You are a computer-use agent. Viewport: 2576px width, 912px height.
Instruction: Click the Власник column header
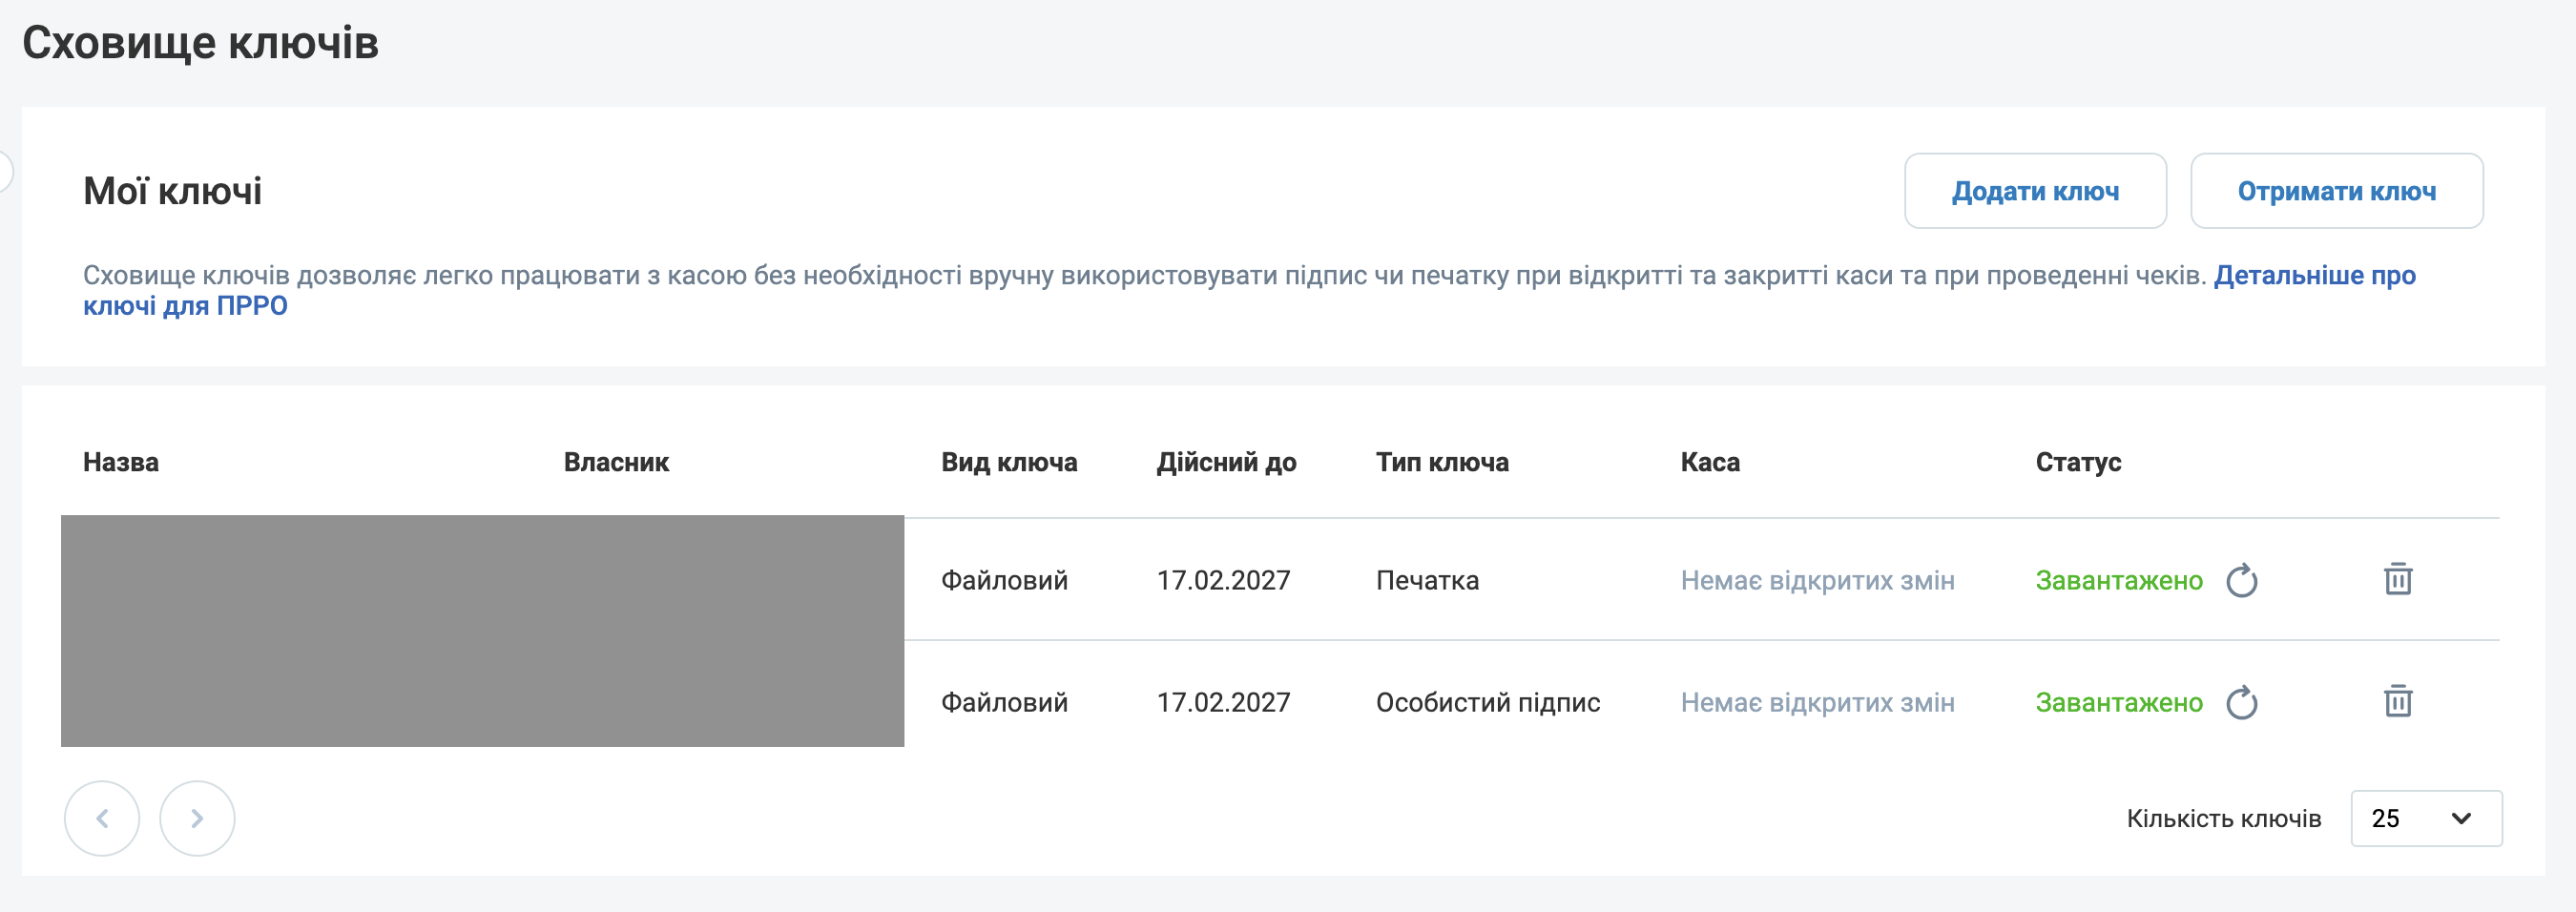[x=616, y=462]
